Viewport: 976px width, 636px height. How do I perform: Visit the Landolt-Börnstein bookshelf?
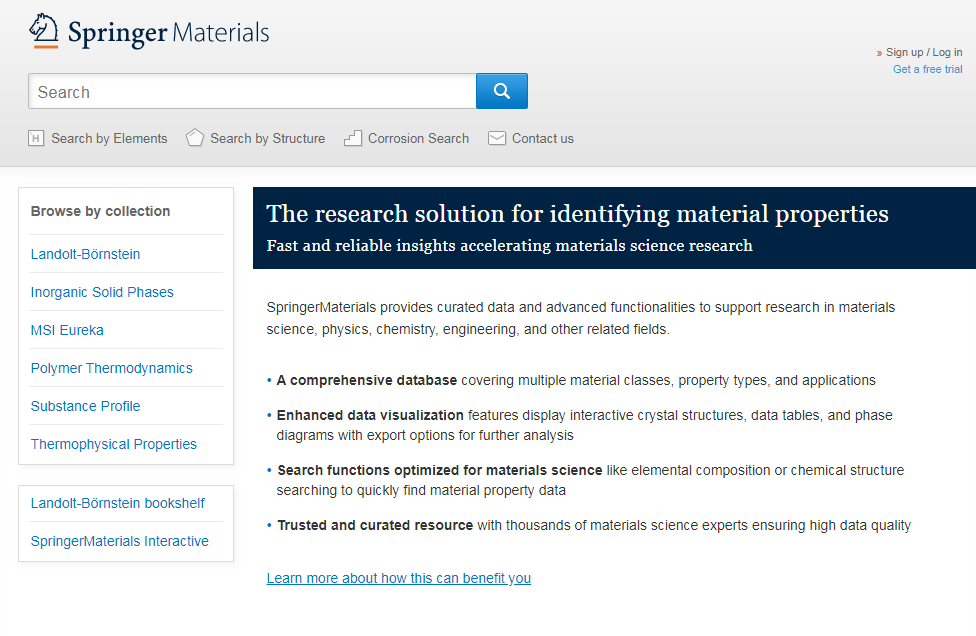[118, 503]
